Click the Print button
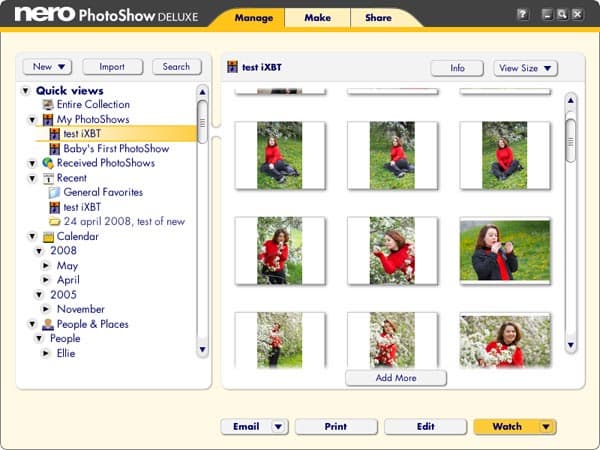Viewport: 600px width, 450px height. point(336,427)
